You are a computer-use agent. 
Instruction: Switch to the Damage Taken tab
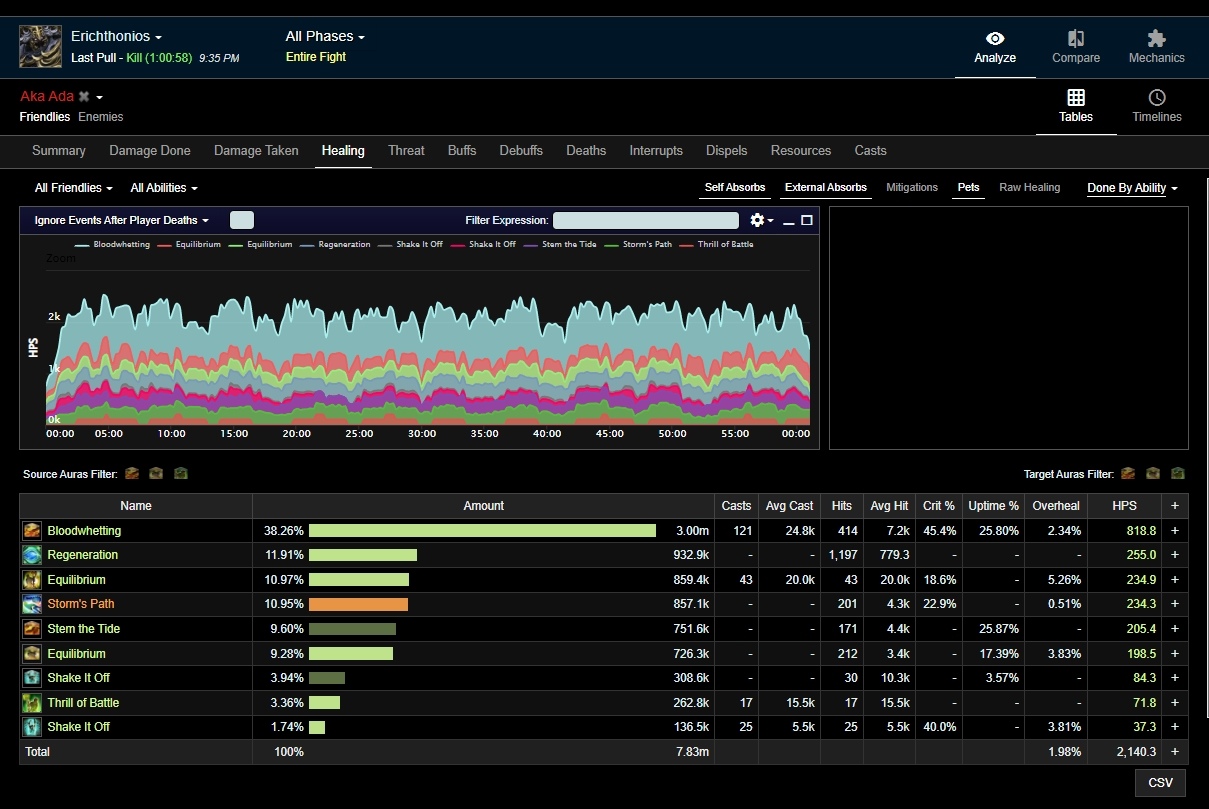coord(256,151)
